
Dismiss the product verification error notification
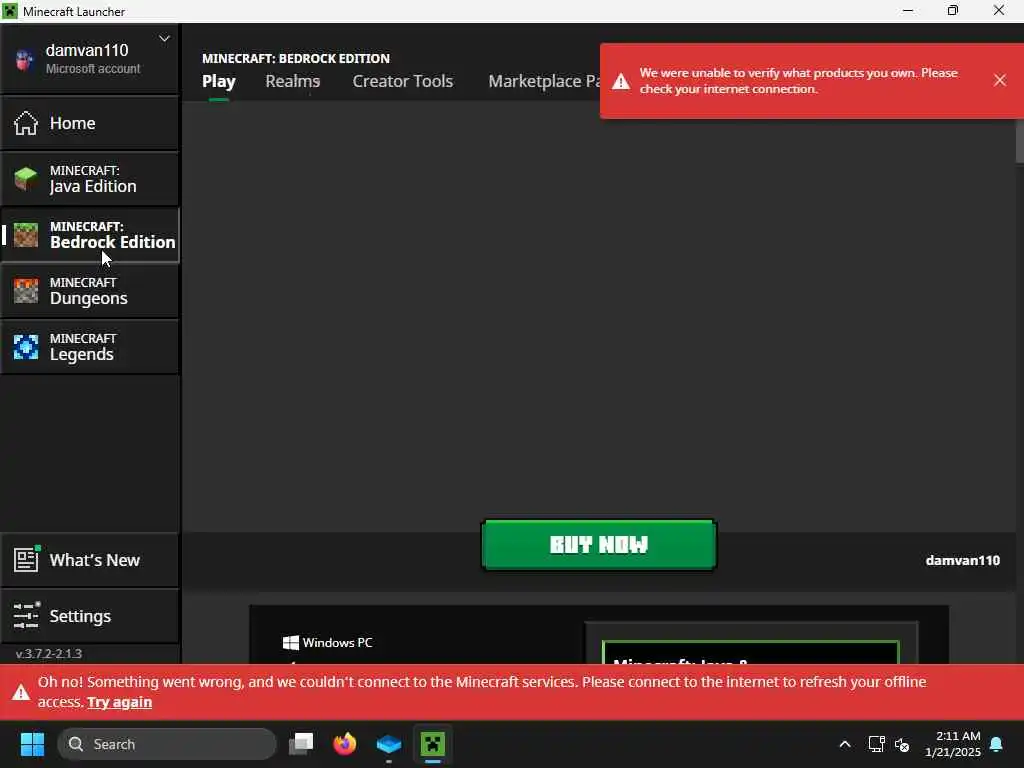[1000, 80]
